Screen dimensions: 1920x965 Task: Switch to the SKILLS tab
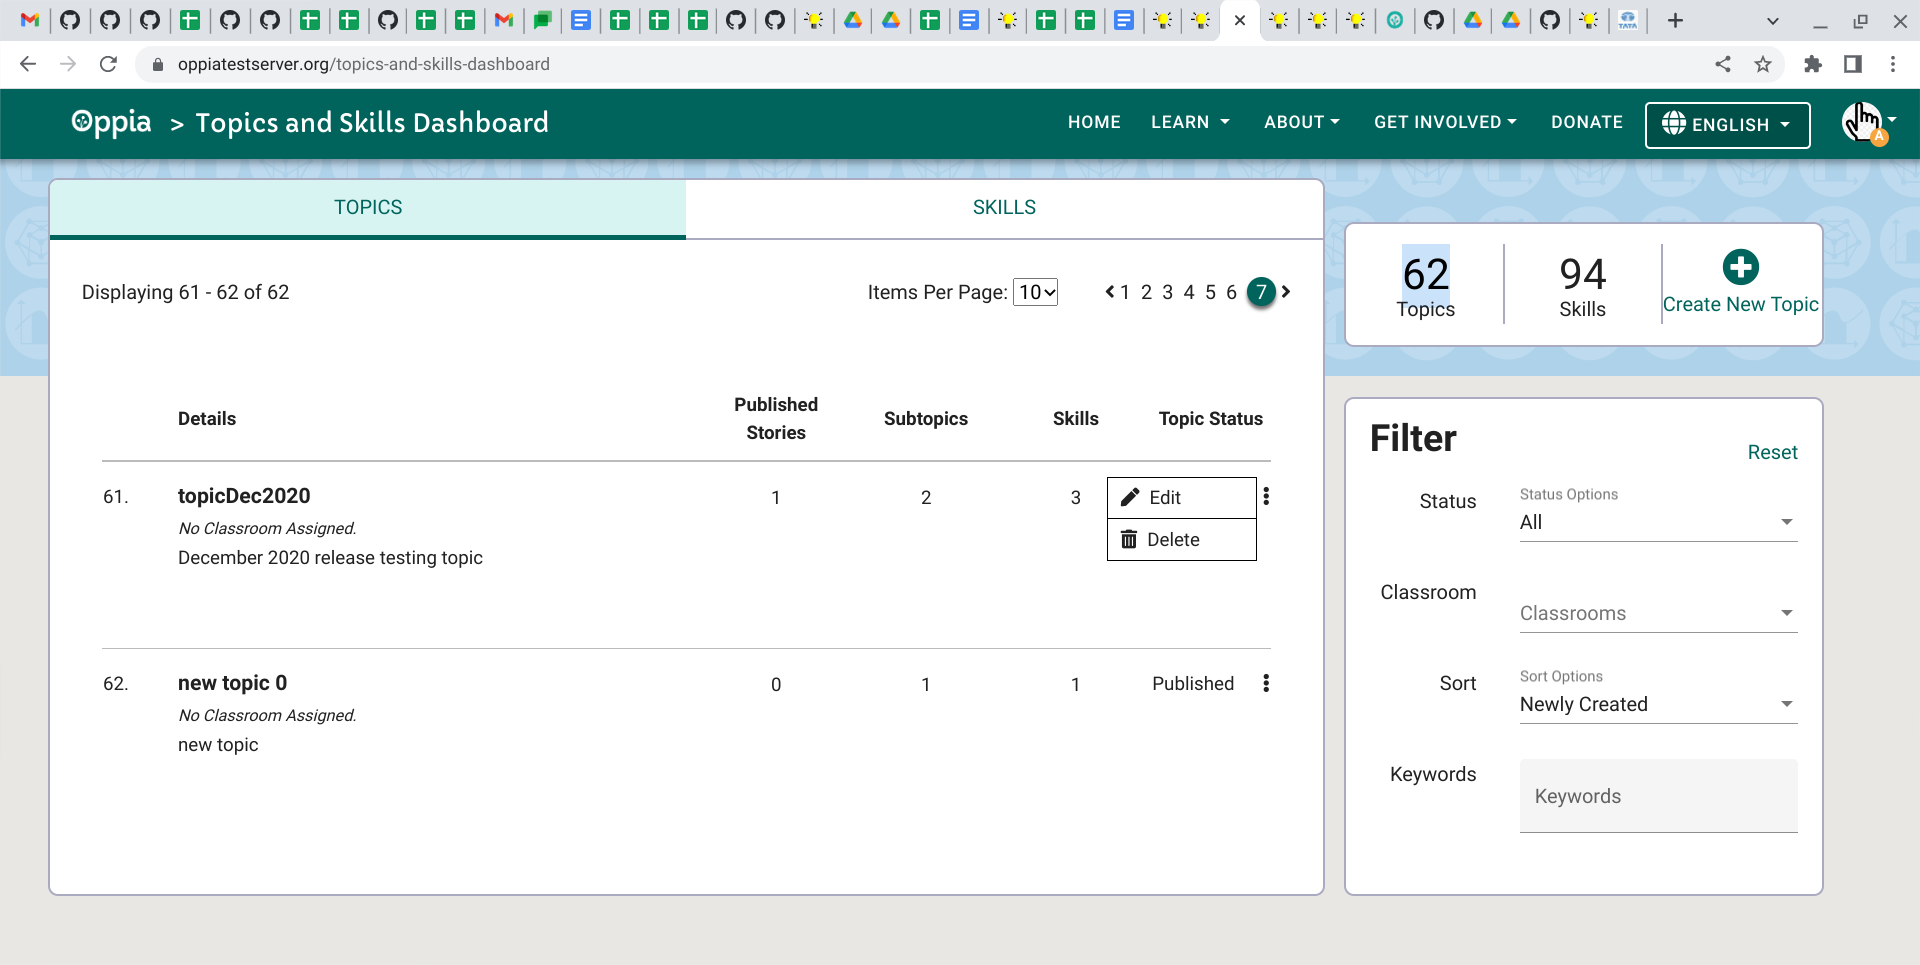[x=1004, y=207]
